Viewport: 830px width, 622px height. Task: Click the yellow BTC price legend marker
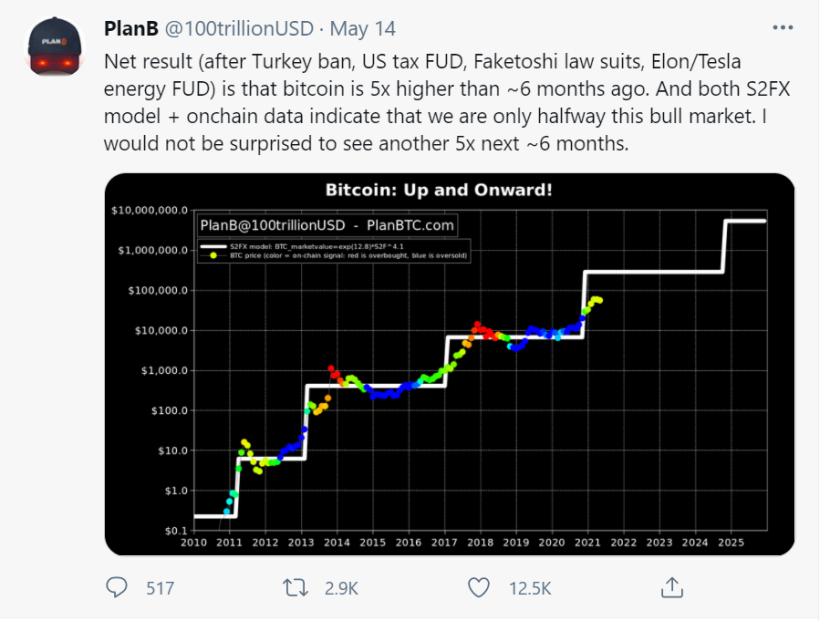[x=213, y=255]
